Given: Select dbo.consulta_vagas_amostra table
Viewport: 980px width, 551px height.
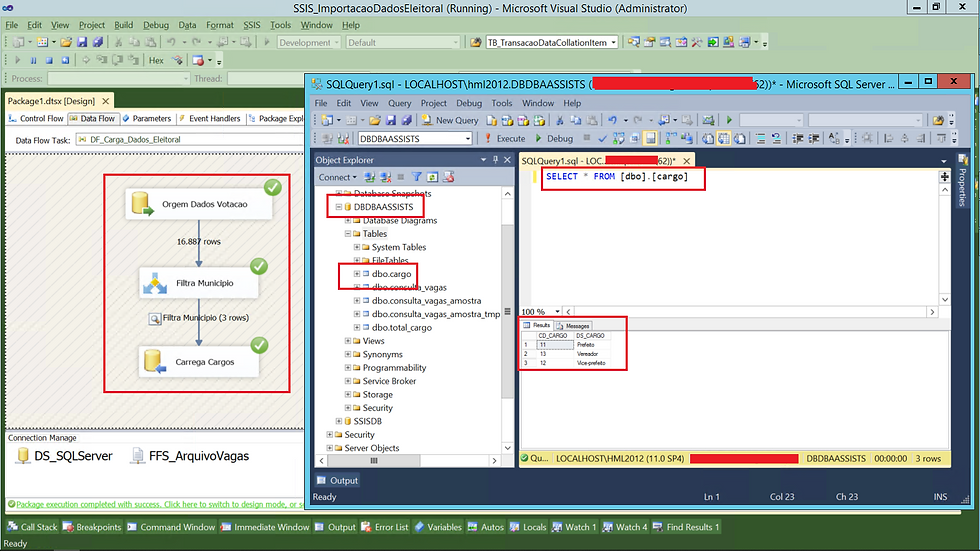Looking at the screenshot, I should (427, 300).
